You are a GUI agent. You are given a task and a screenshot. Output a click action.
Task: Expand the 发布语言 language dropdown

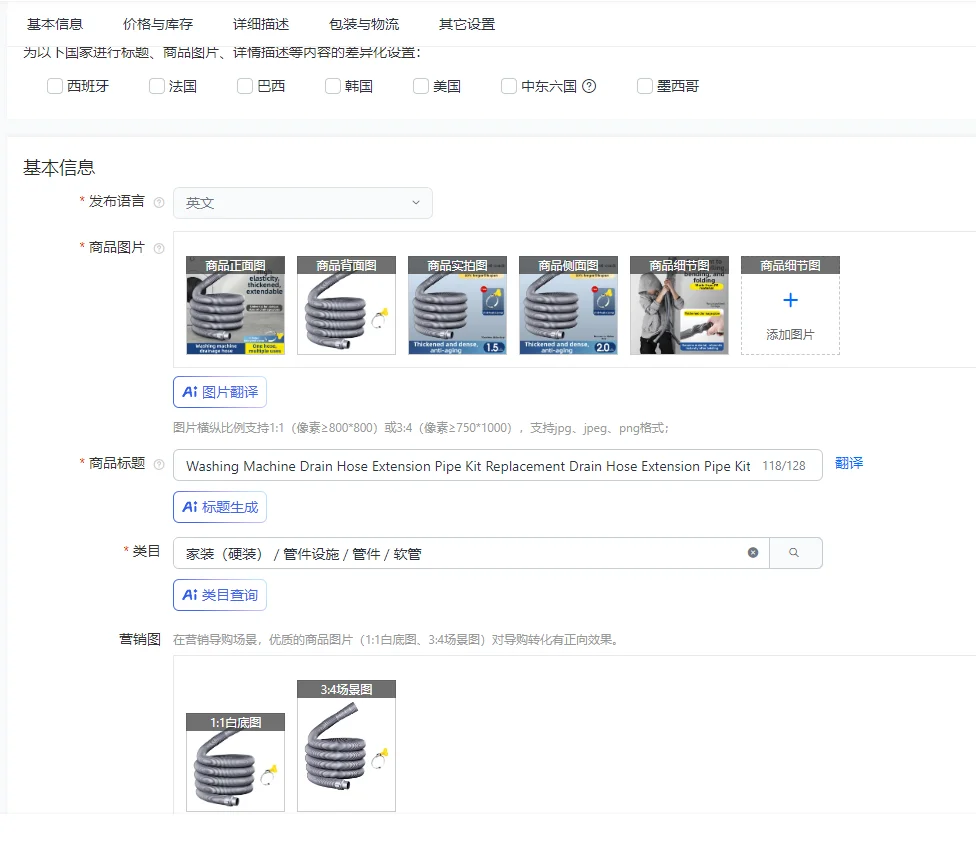[303, 203]
